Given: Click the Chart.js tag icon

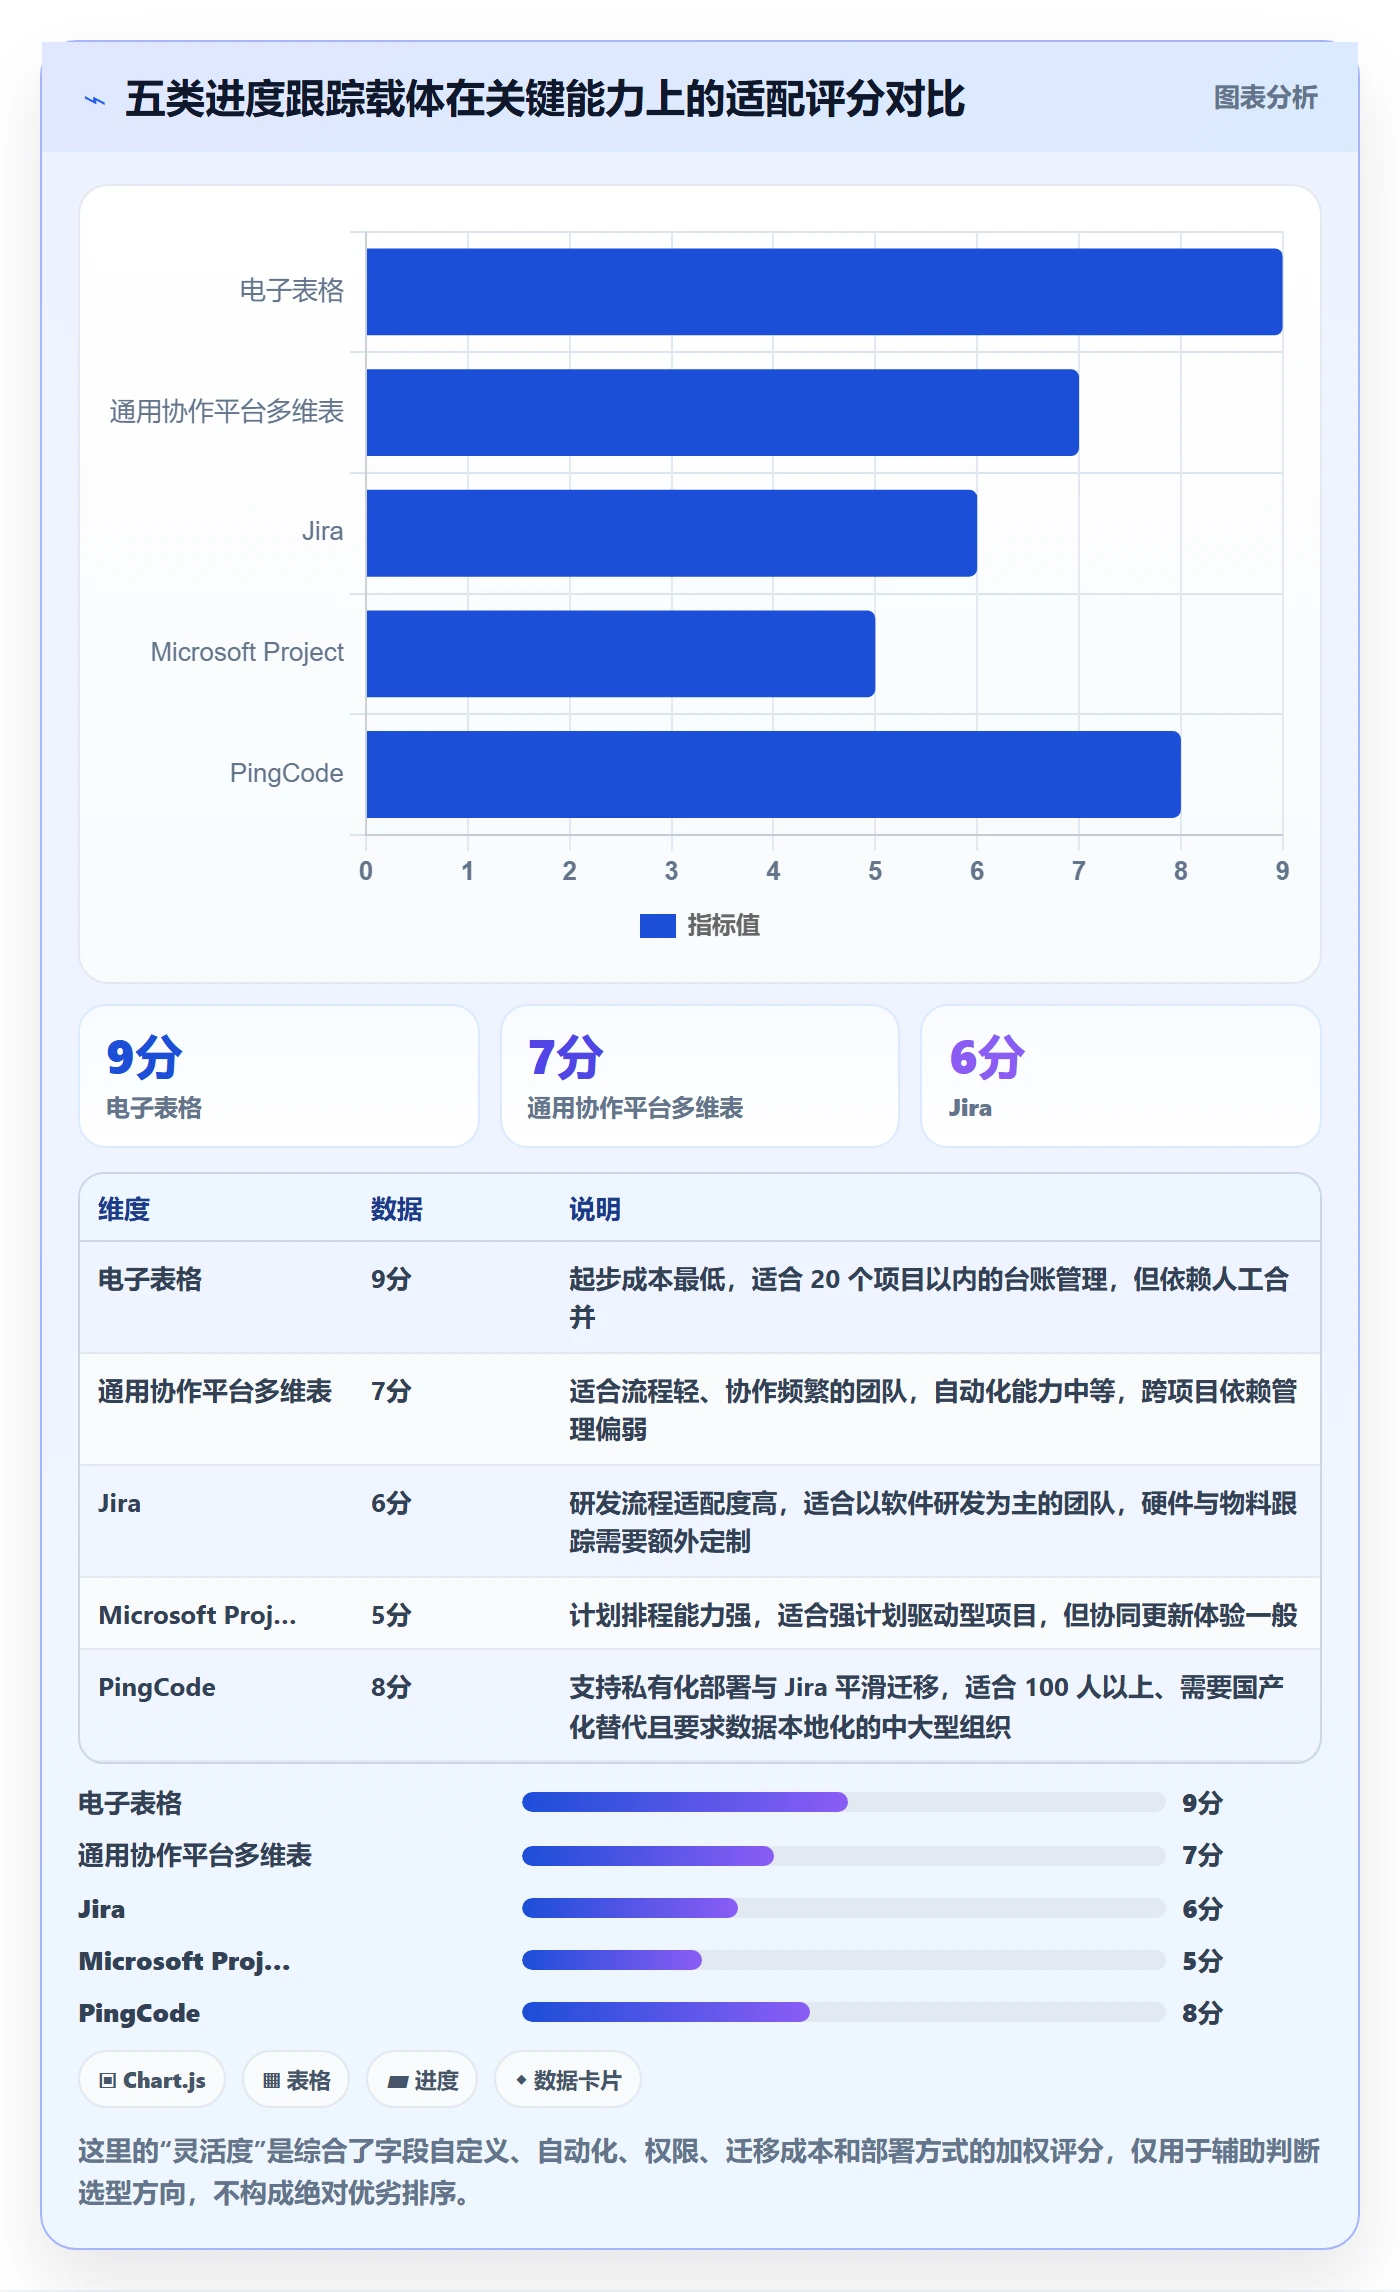Looking at the screenshot, I should coord(108,2081).
